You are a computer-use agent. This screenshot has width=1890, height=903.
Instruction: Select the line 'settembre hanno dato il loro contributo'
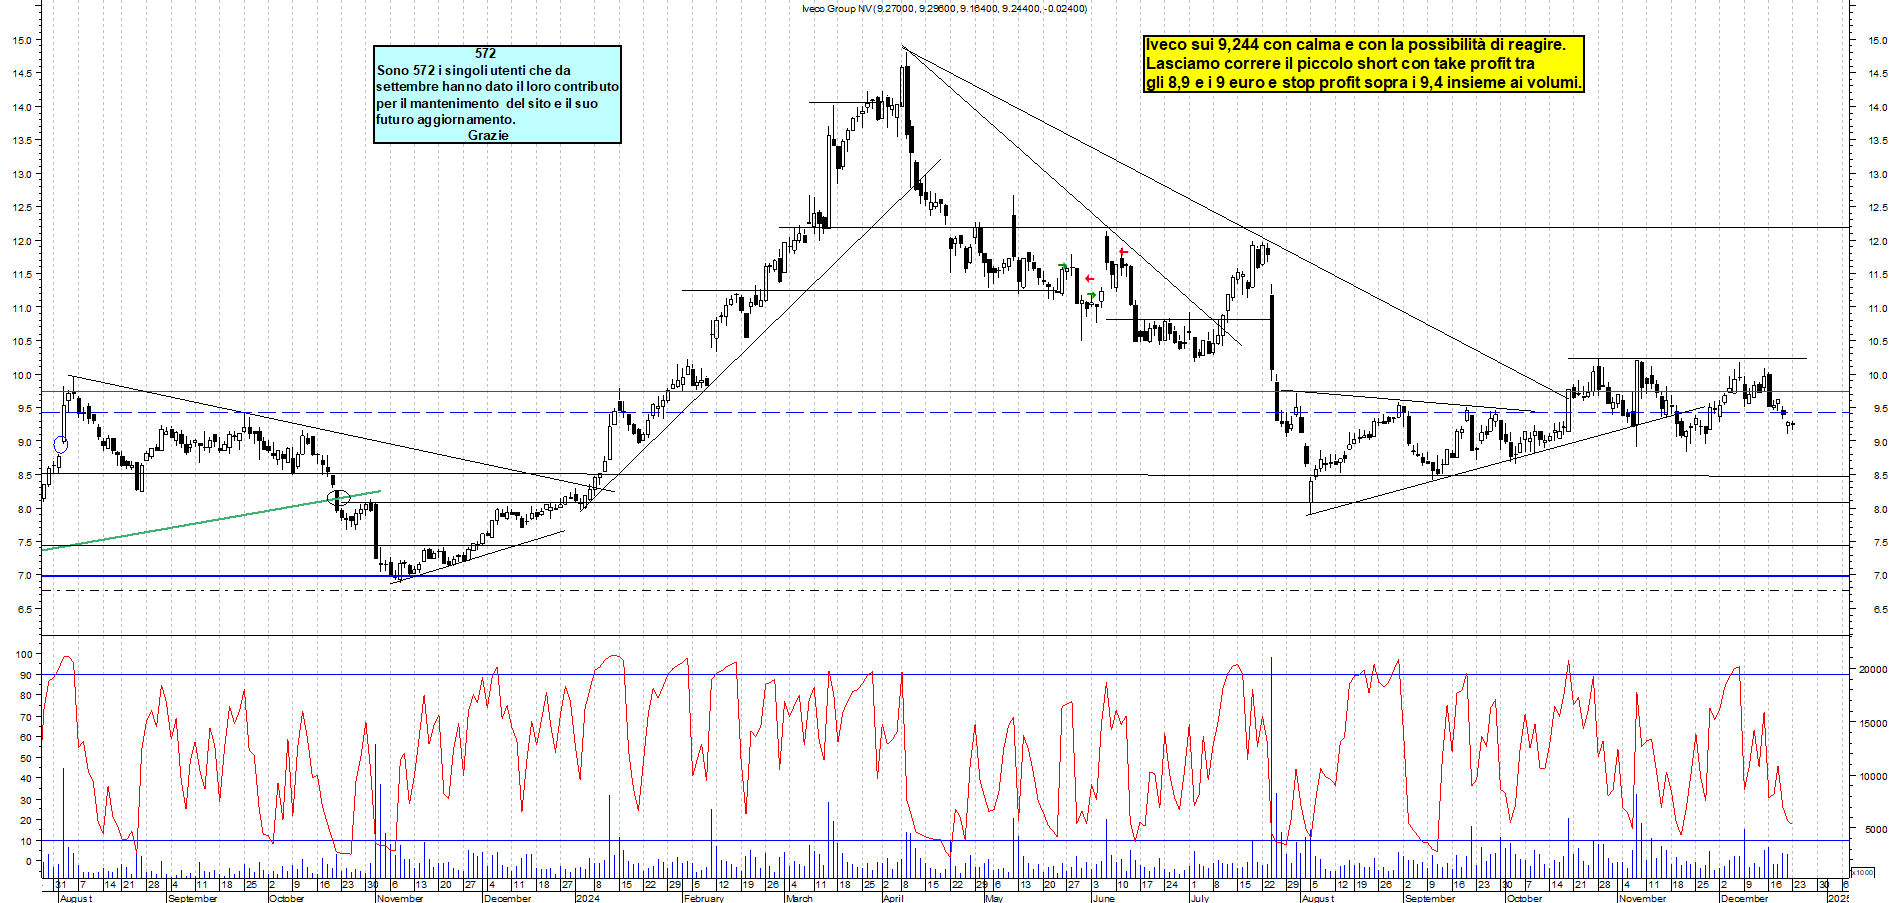(x=498, y=86)
